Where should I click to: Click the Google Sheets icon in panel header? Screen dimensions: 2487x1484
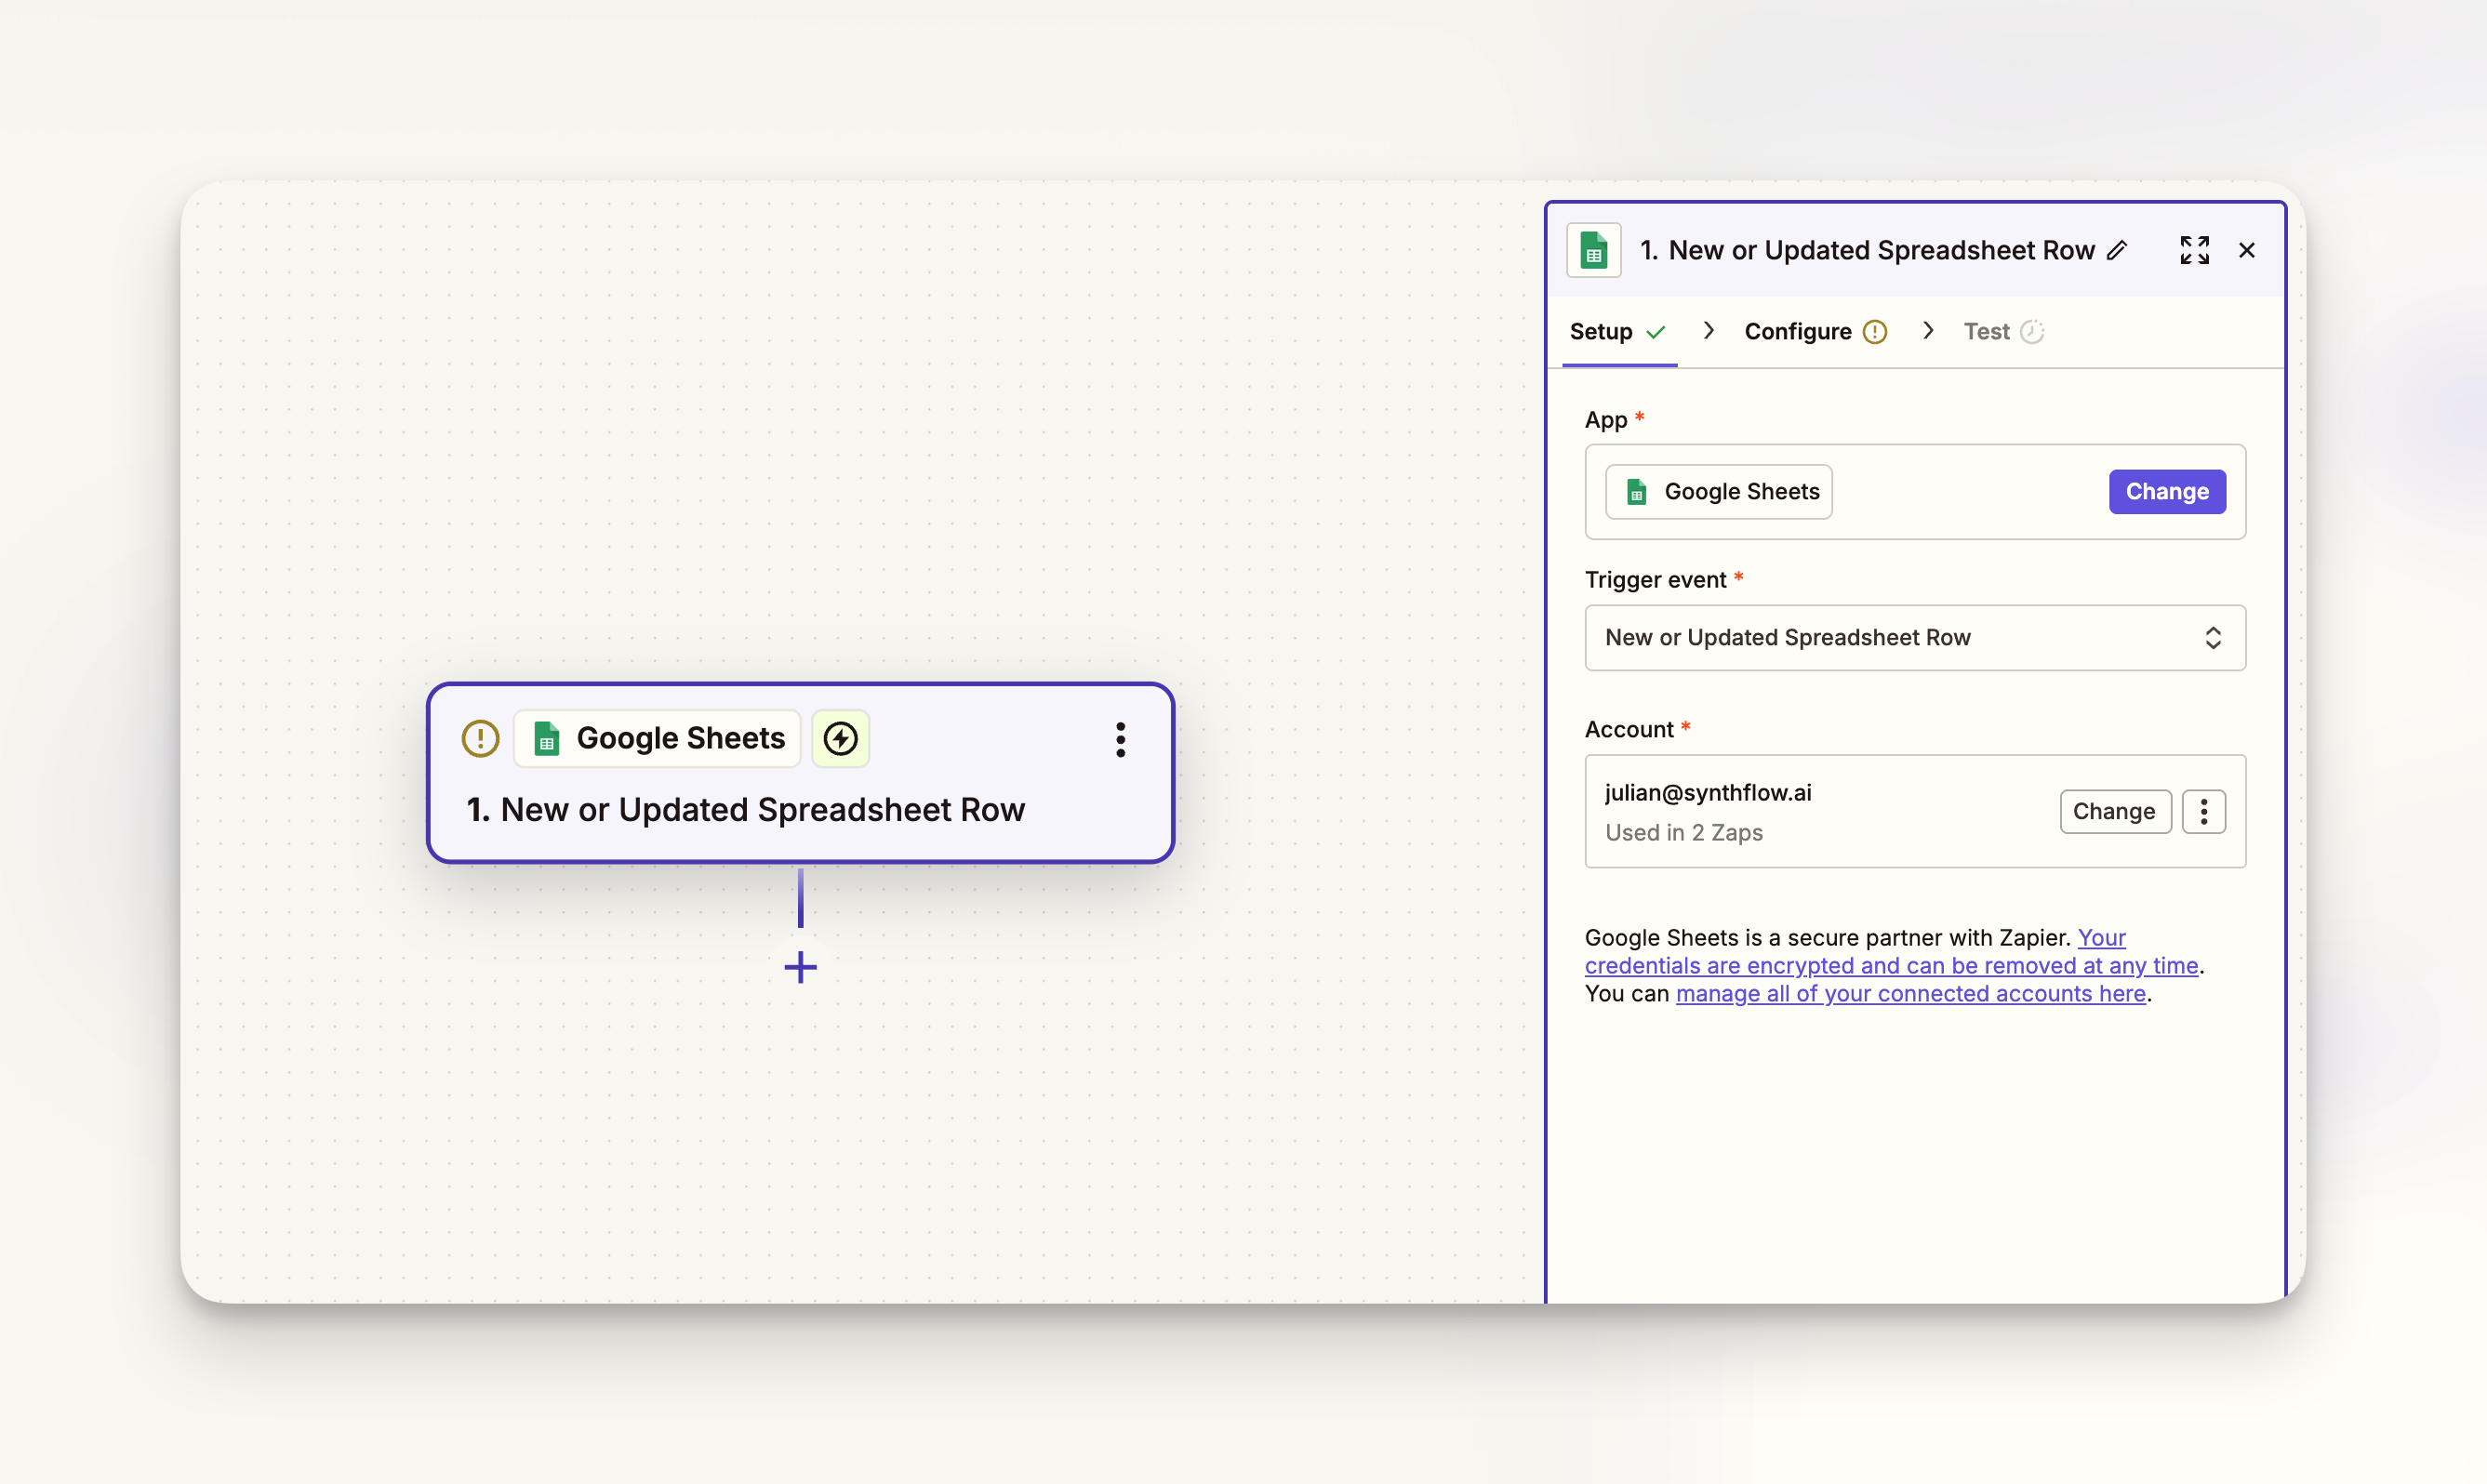1593,250
